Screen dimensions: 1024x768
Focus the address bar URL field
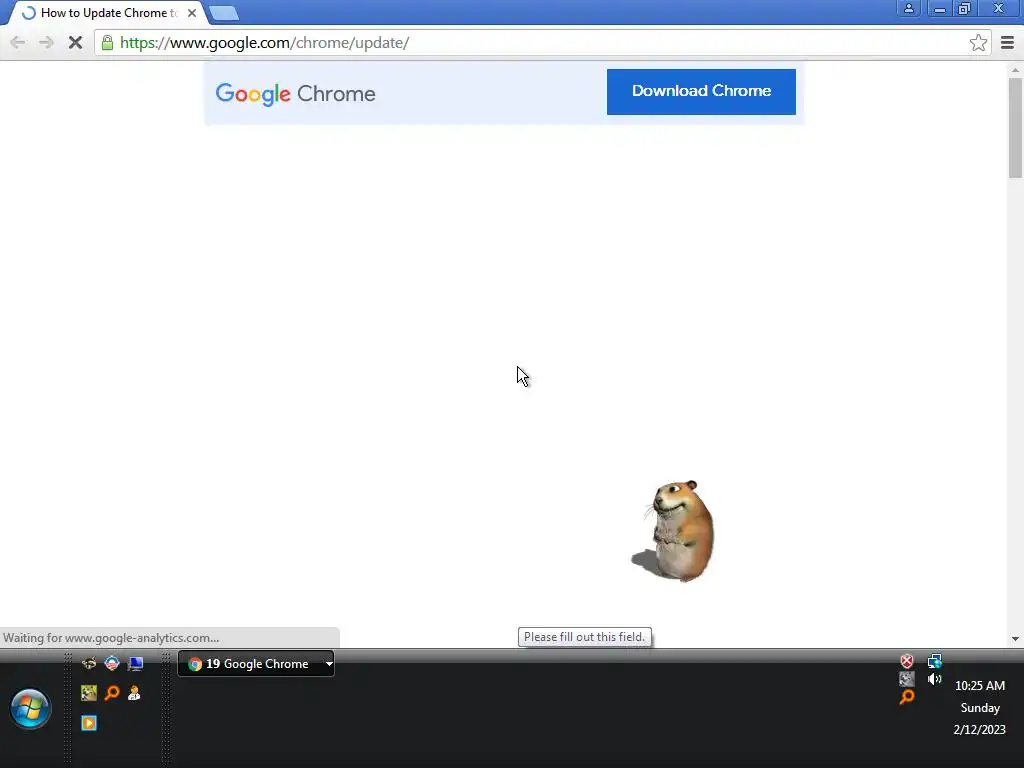click(x=542, y=43)
